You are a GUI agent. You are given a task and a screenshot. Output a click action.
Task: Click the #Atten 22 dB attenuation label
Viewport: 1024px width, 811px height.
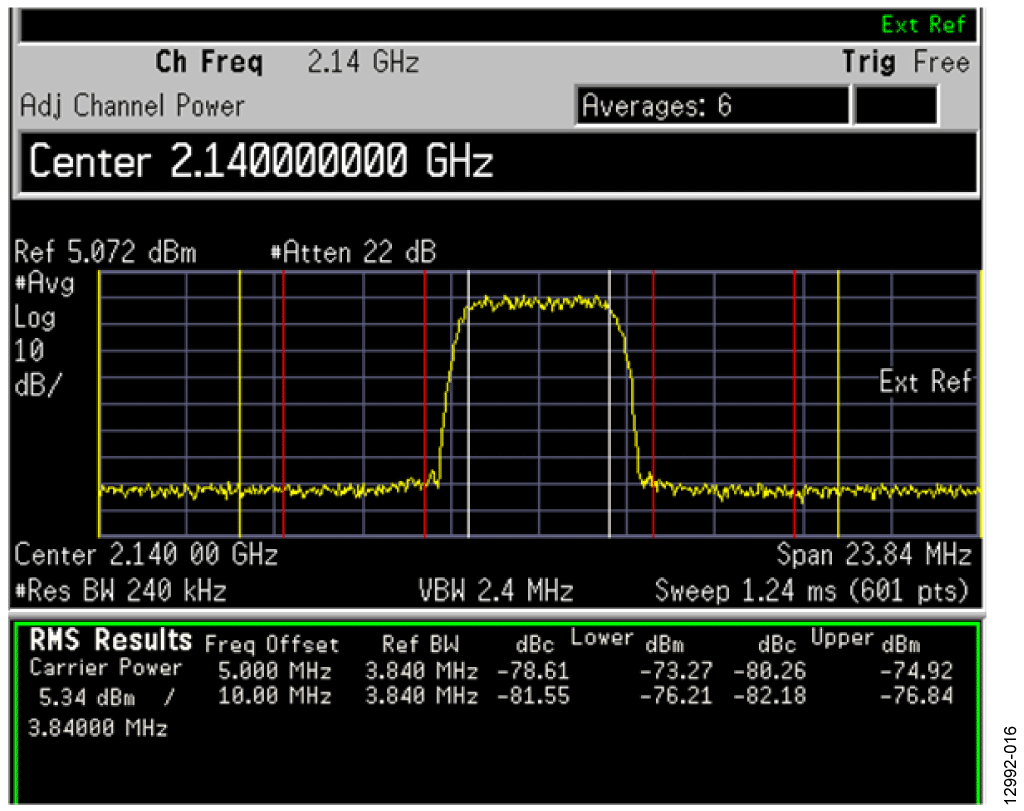tap(353, 252)
